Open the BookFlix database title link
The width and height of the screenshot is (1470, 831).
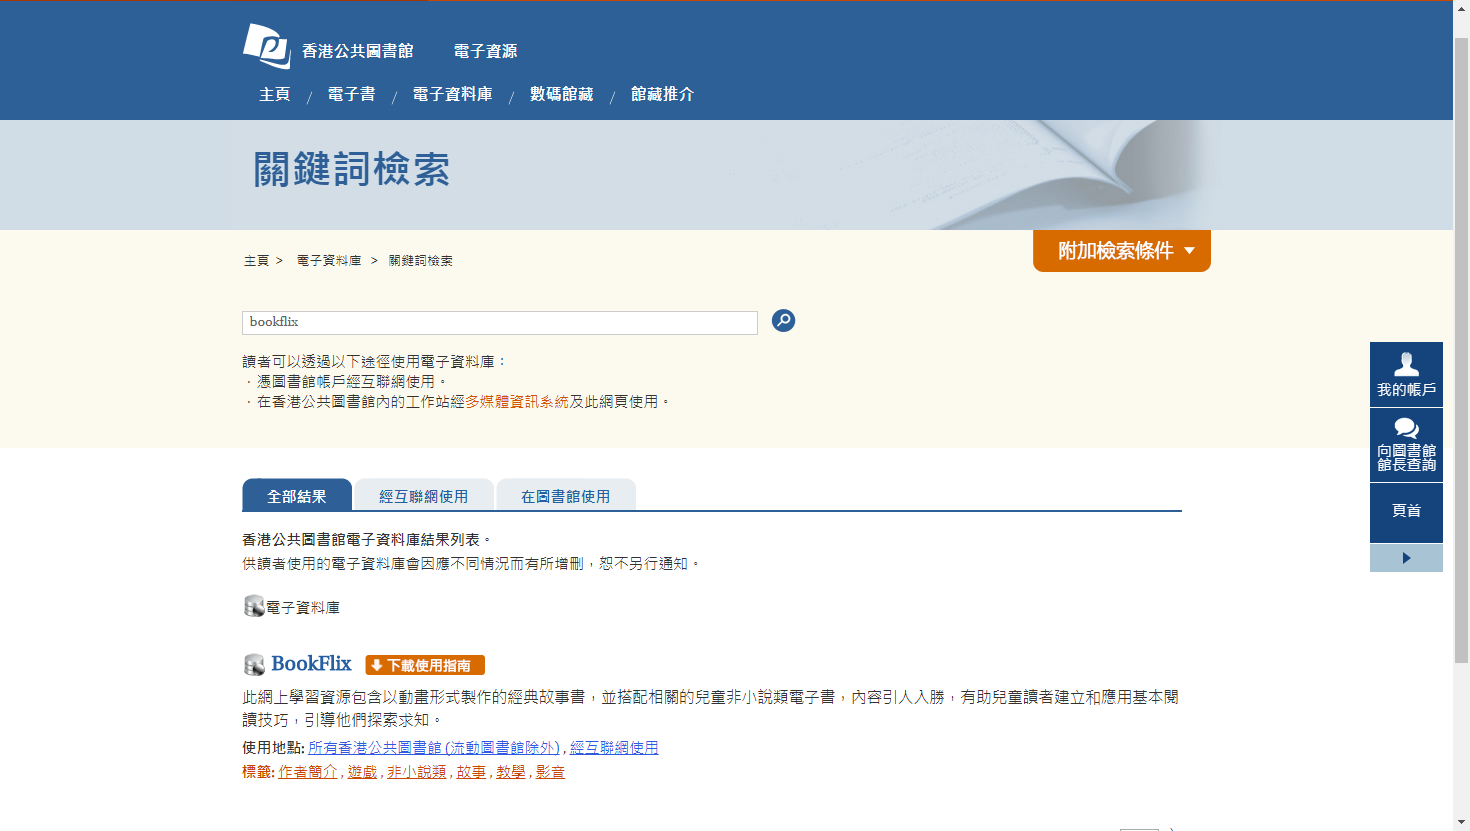311,664
